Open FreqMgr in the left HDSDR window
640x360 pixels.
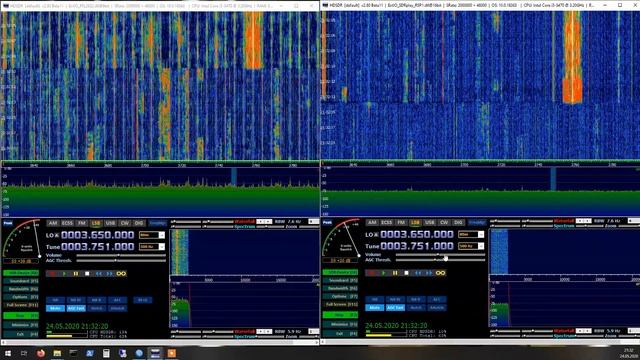coord(157,223)
